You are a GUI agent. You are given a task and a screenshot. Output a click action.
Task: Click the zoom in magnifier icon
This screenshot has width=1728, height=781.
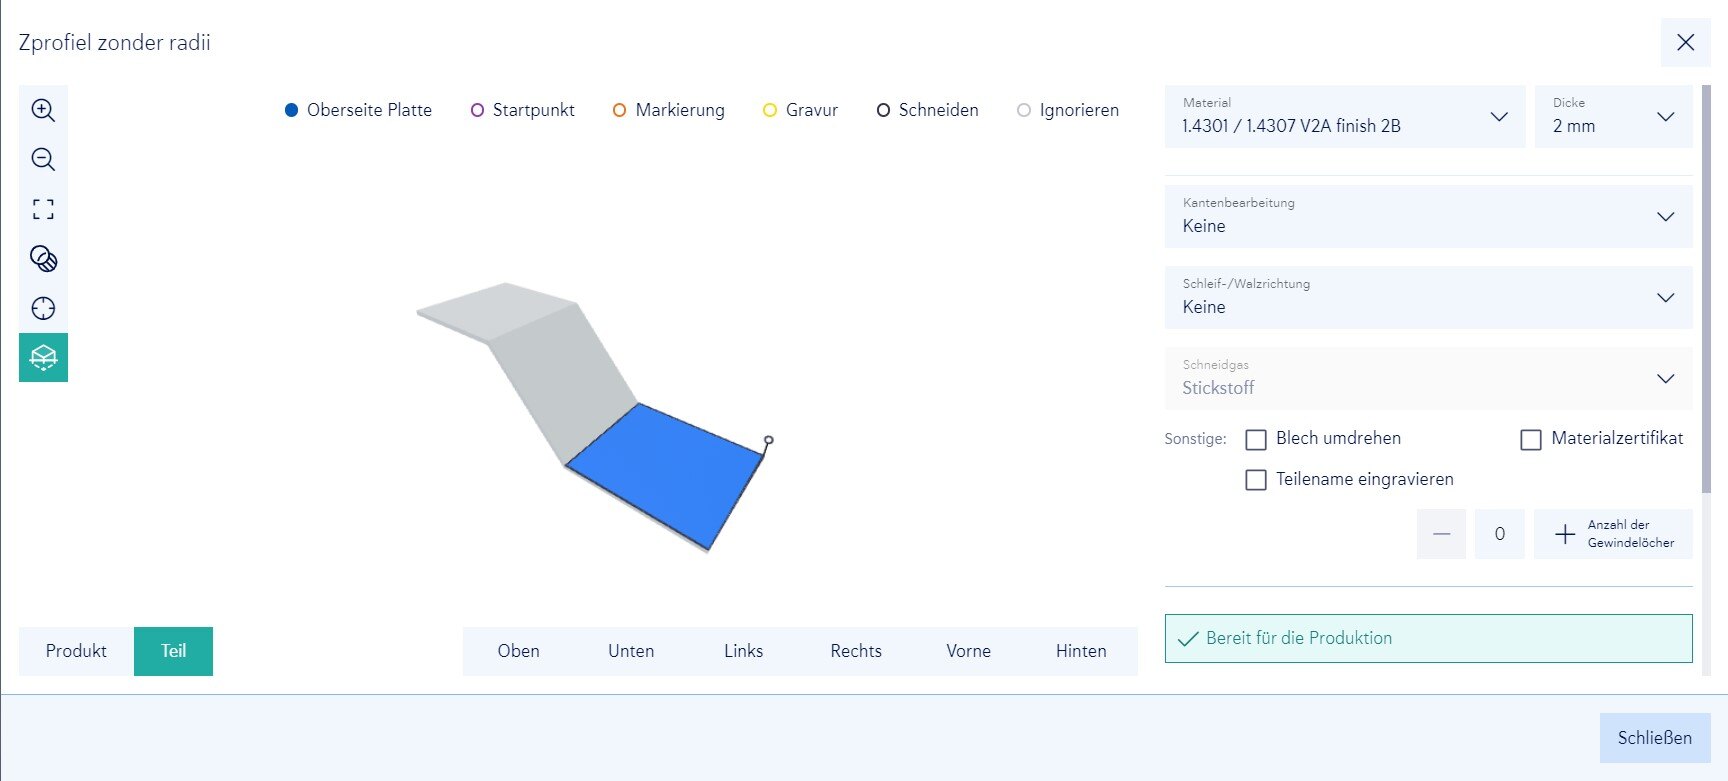(43, 110)
